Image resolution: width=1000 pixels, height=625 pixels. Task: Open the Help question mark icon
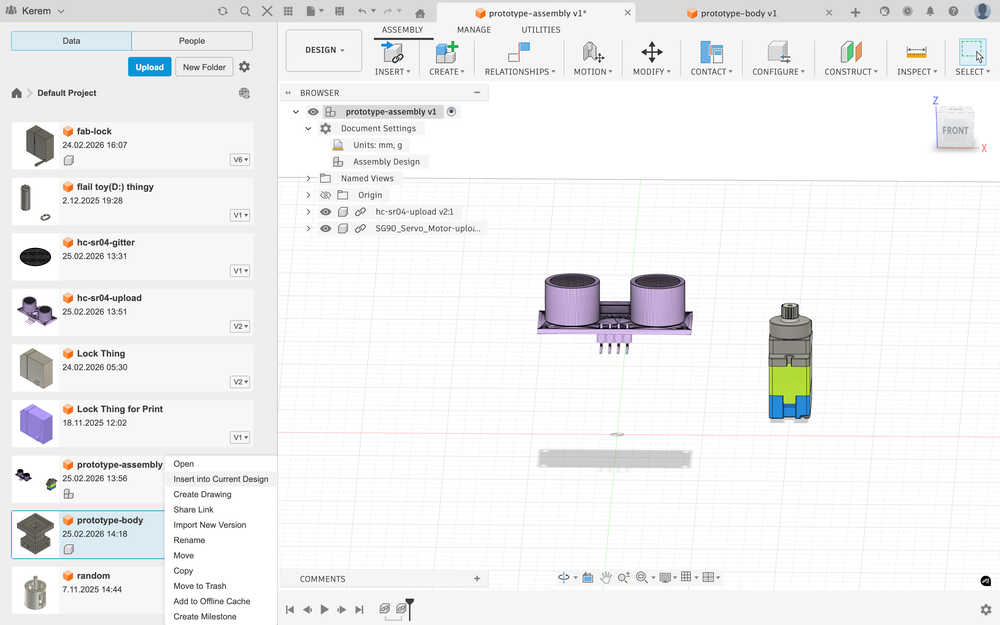[x=953, y=11]
